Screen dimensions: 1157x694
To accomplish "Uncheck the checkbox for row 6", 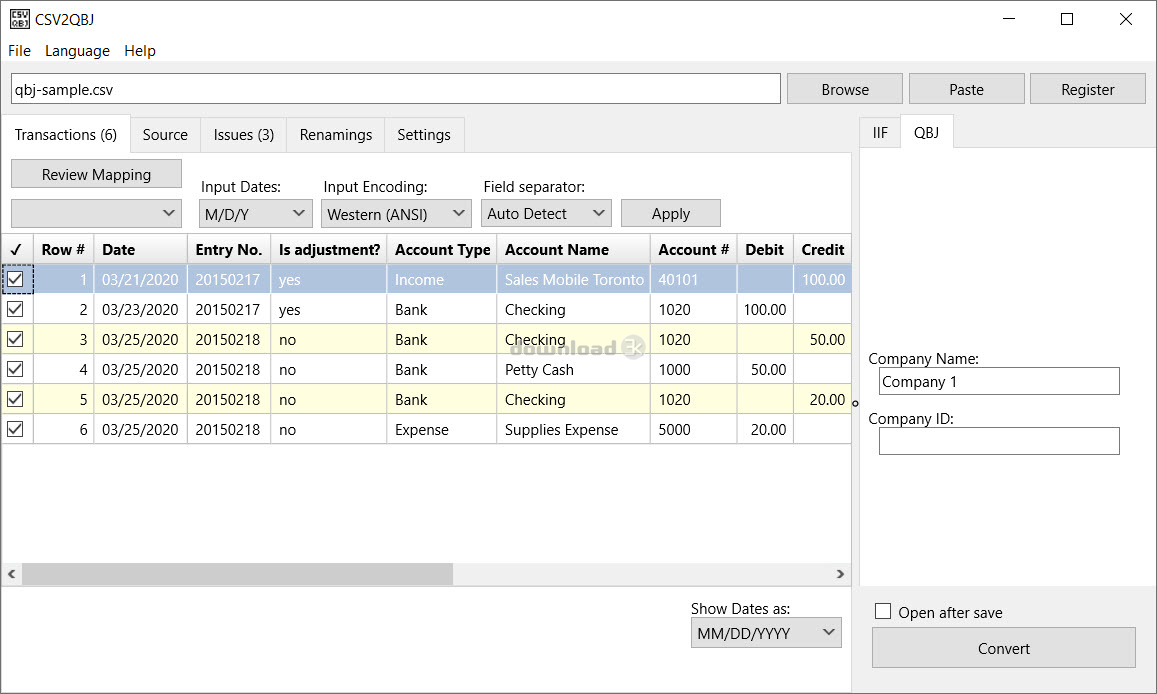I will 15,428.
